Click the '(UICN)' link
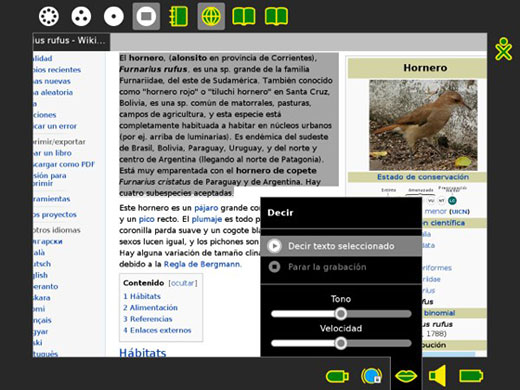 tap(459, 212)
